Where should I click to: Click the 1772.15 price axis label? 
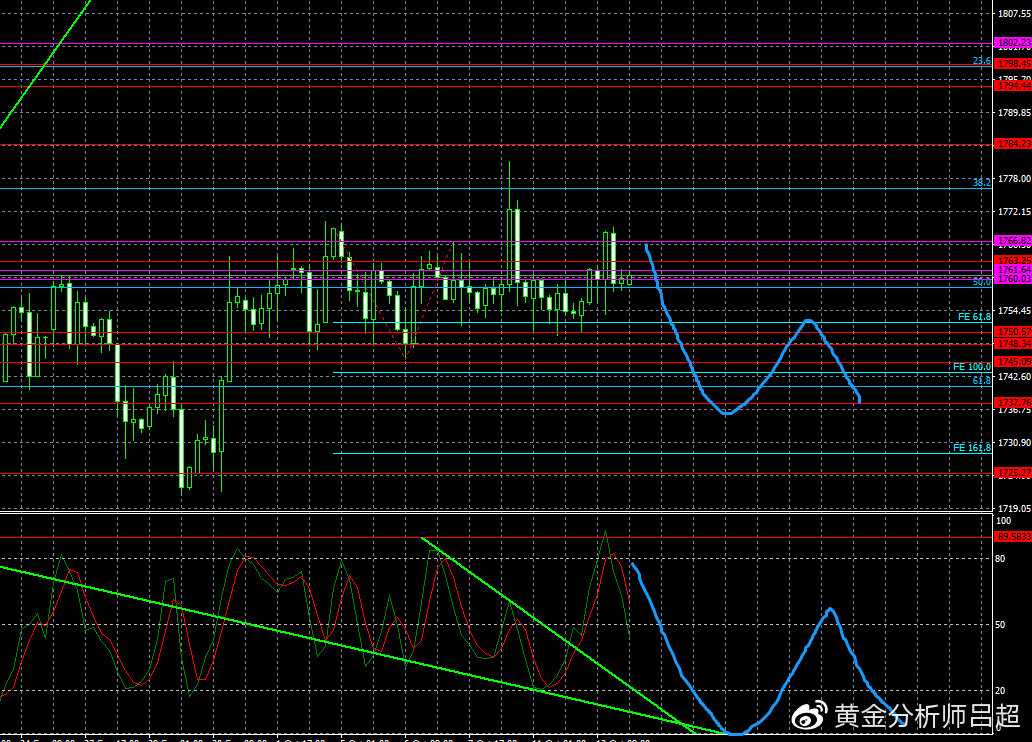coord(1014,211)
